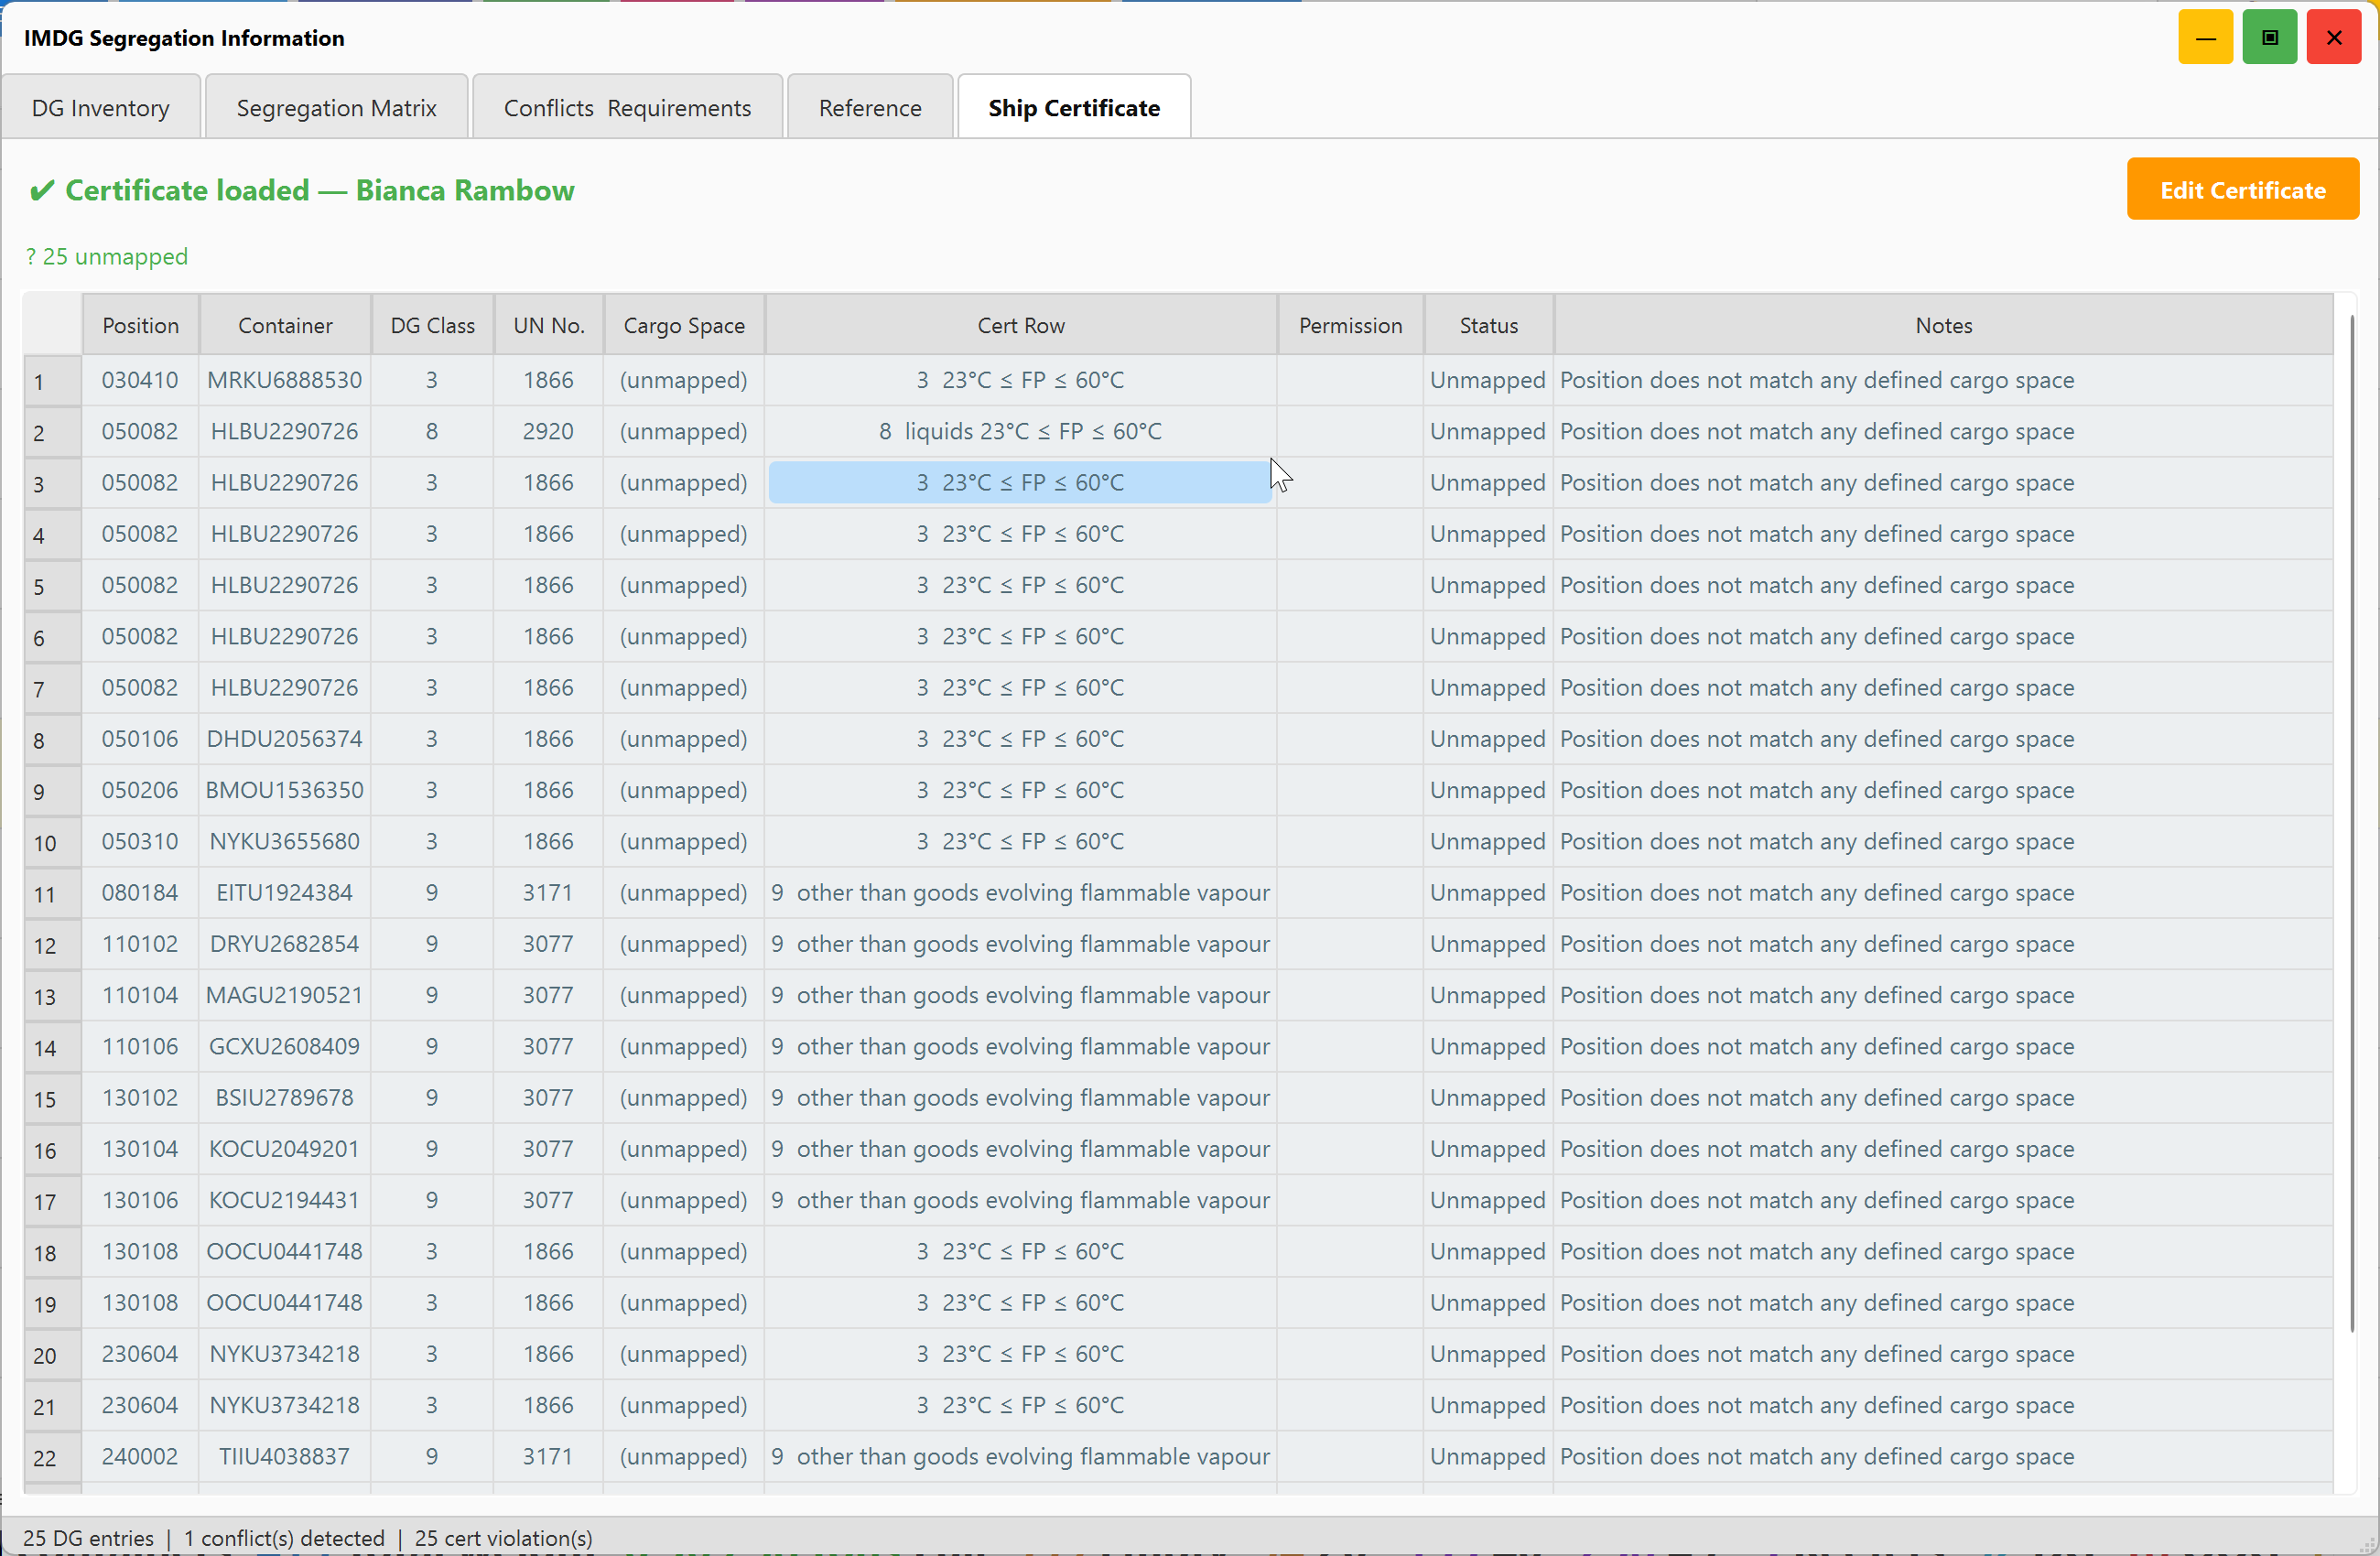
Task: Select row header number 11
Action: [x=53, y=893]
